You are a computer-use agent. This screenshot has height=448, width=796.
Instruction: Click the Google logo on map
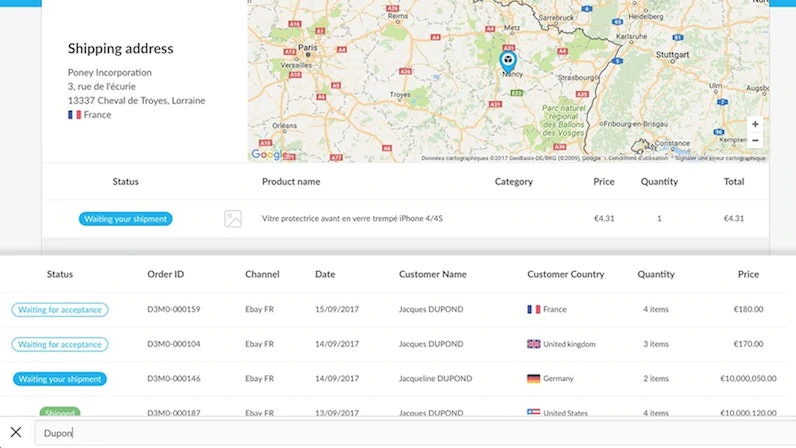coord(267,154)
